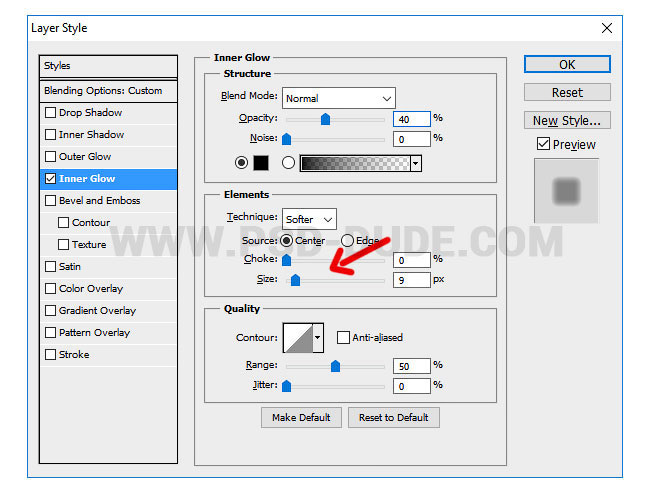Click the Jitter slider handle

click(x=286, y=386)
